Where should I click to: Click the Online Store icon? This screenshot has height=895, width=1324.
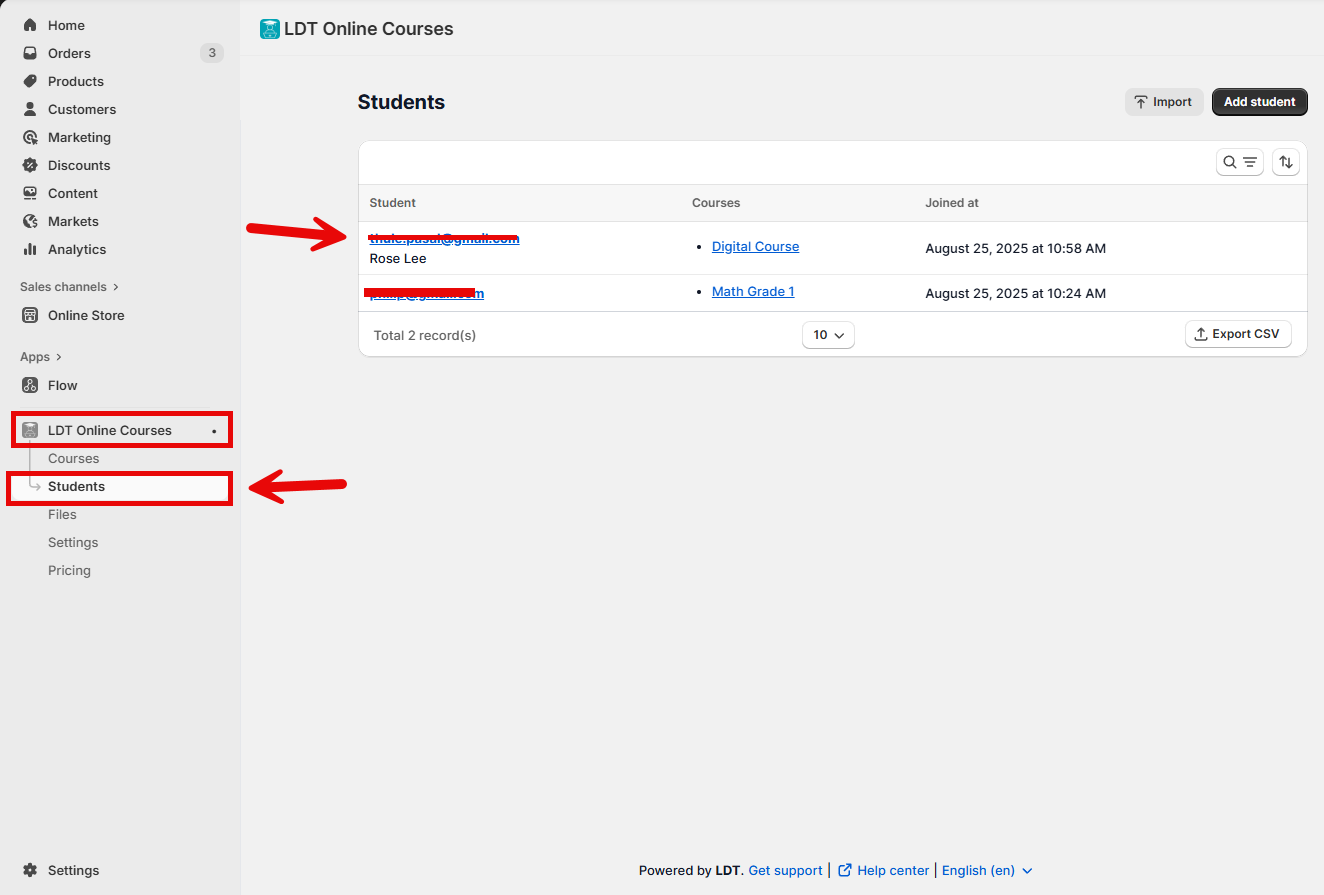(x=30, y=315)
